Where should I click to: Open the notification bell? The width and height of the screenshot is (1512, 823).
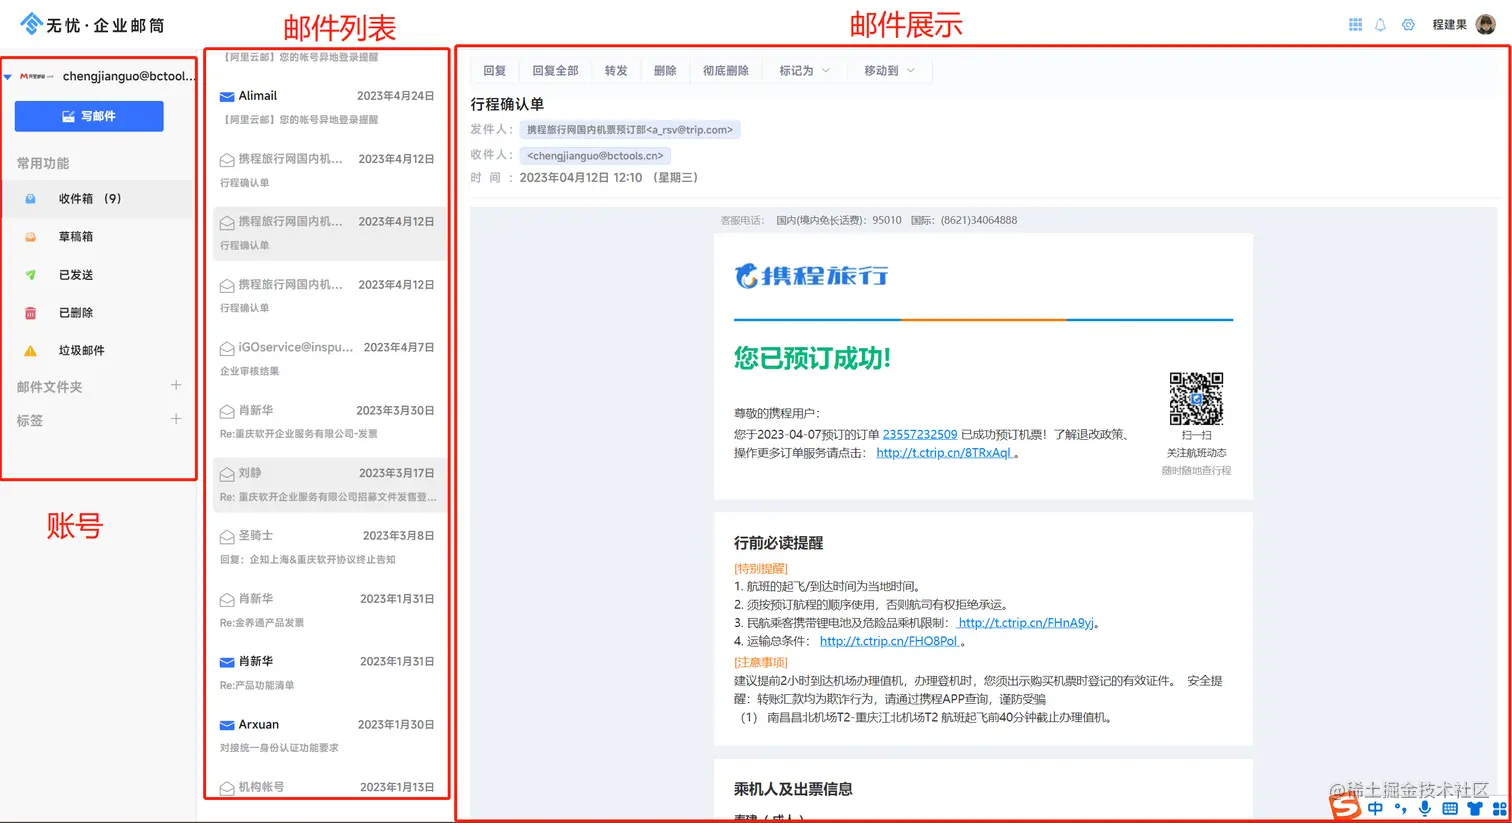point(1380,25)
